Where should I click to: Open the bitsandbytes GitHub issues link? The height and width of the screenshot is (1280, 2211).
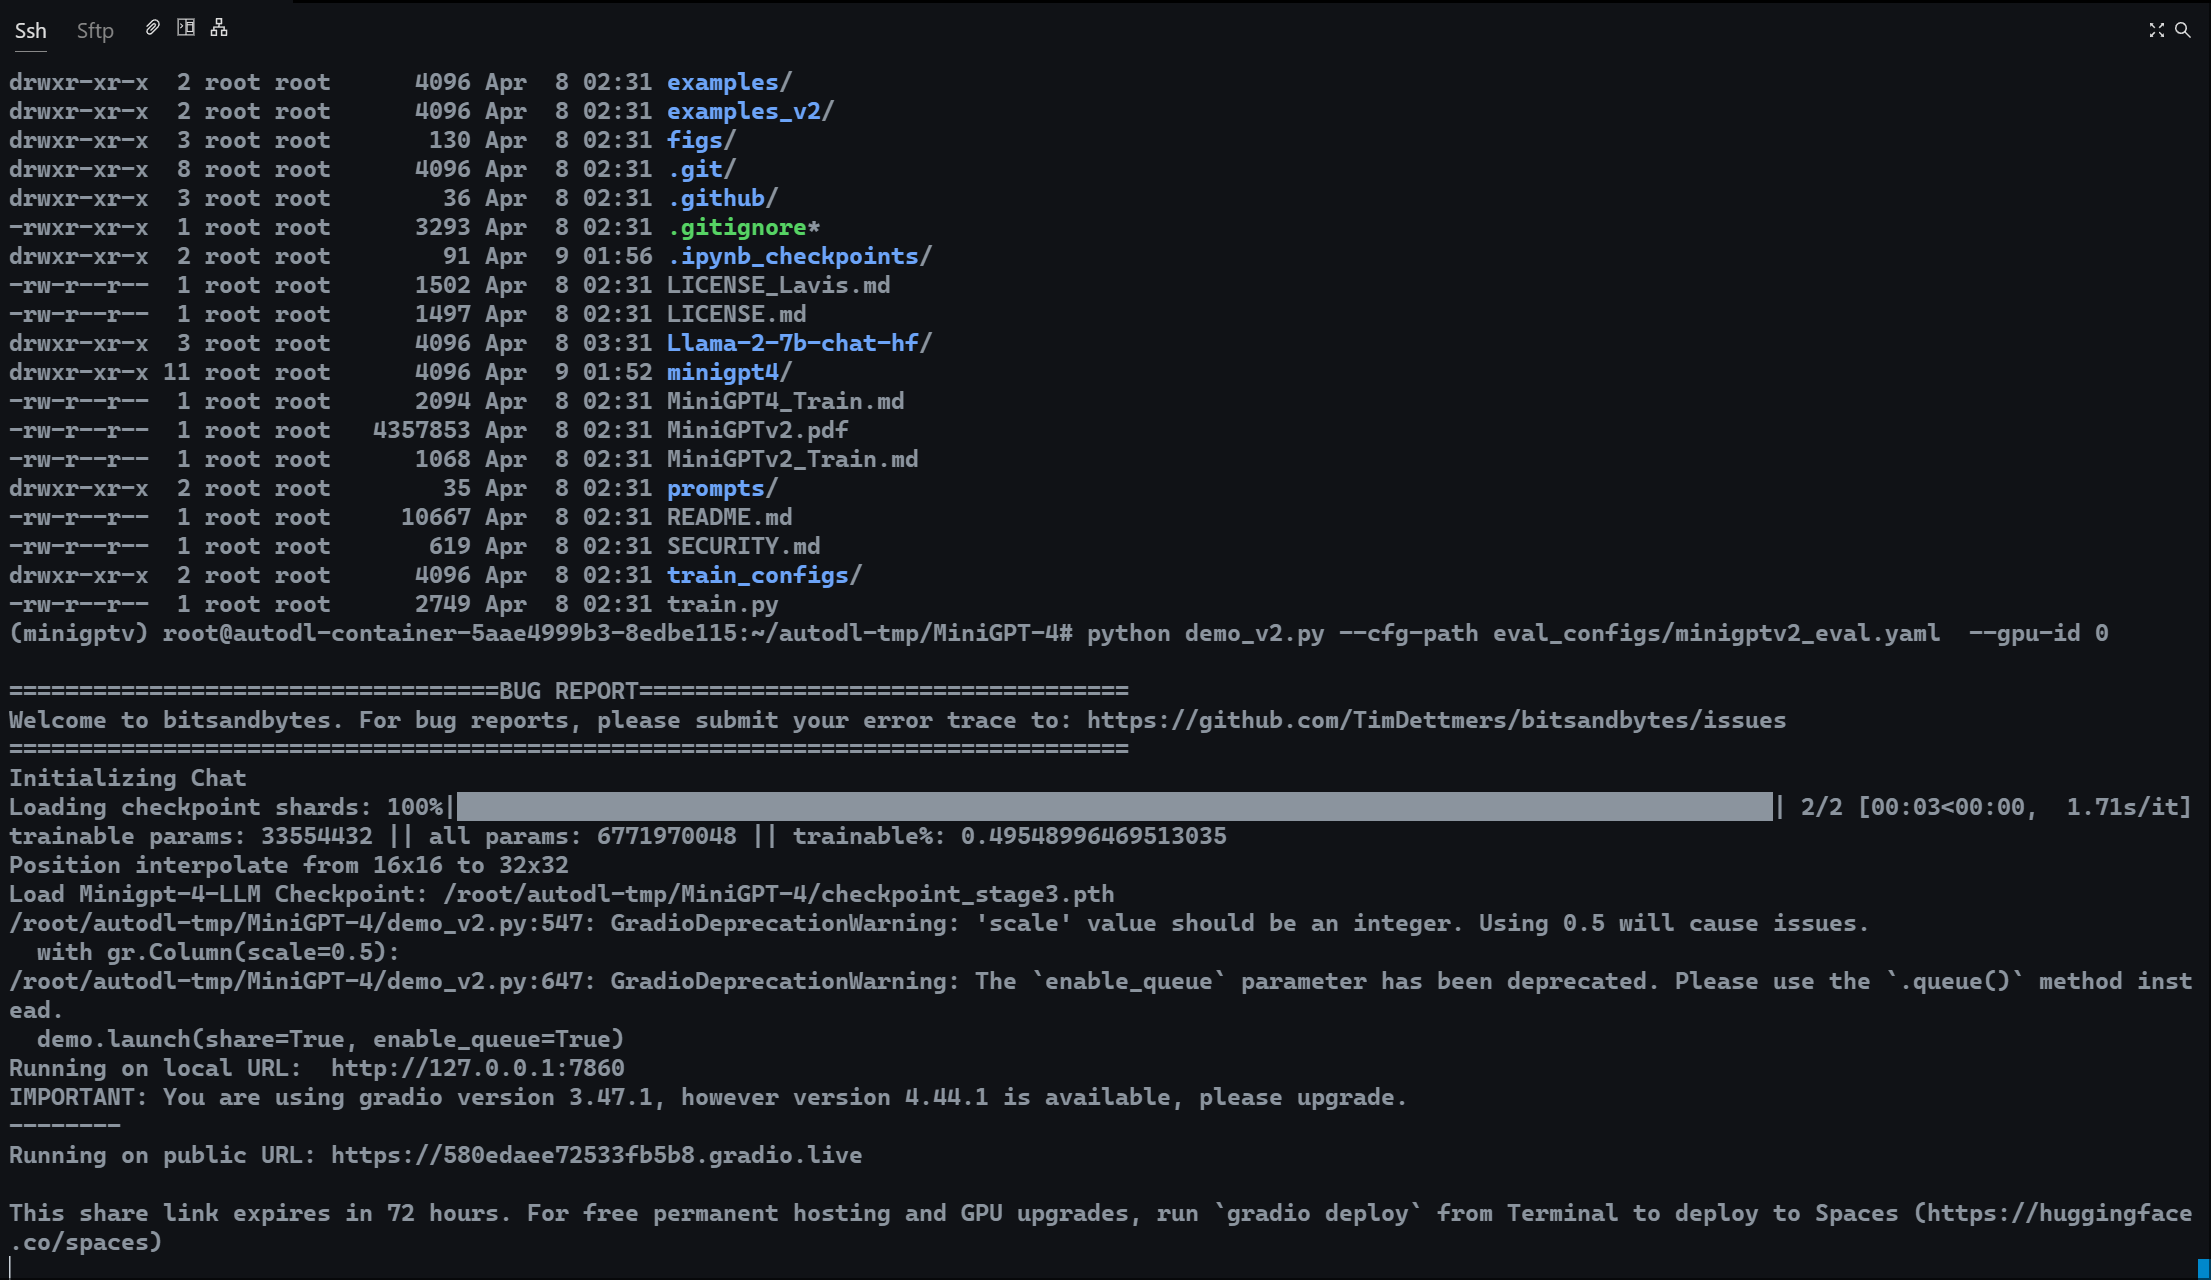[1436, 720]
